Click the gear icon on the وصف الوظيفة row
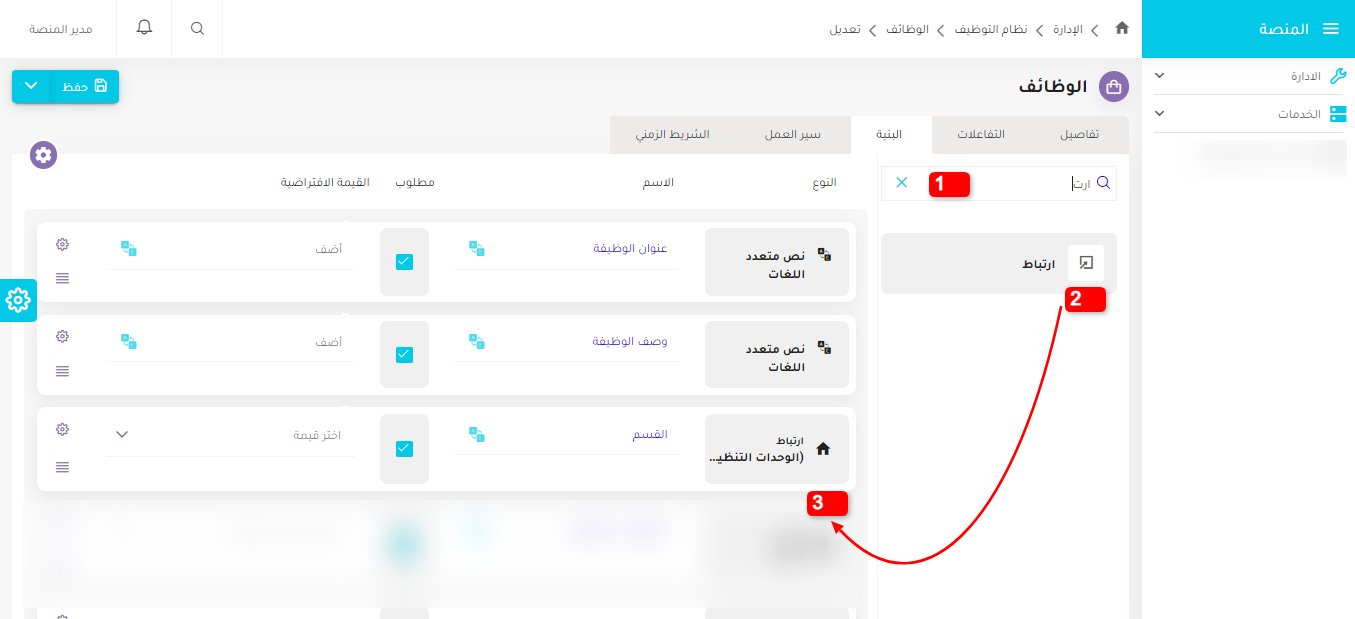The height and width of the screenshot is (619, 1355). (x=62, y=336)
